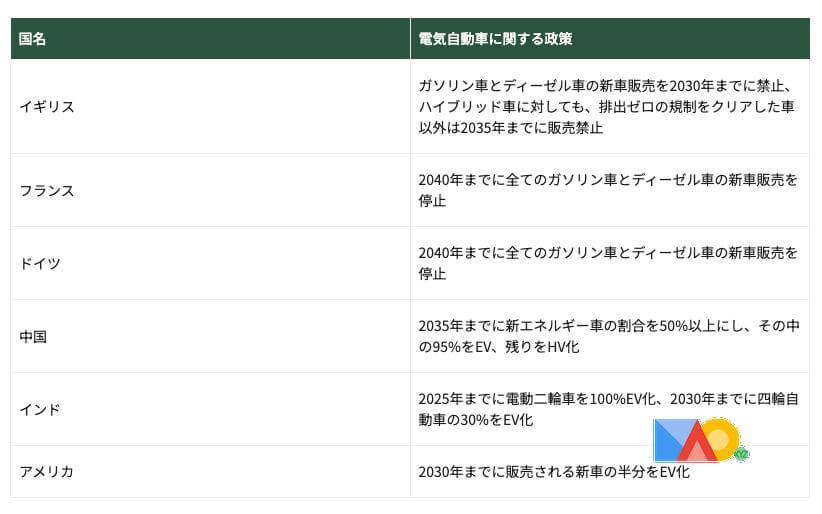Select the インド country cell
This screenshot has height=514, width=822.
point(40,409)
